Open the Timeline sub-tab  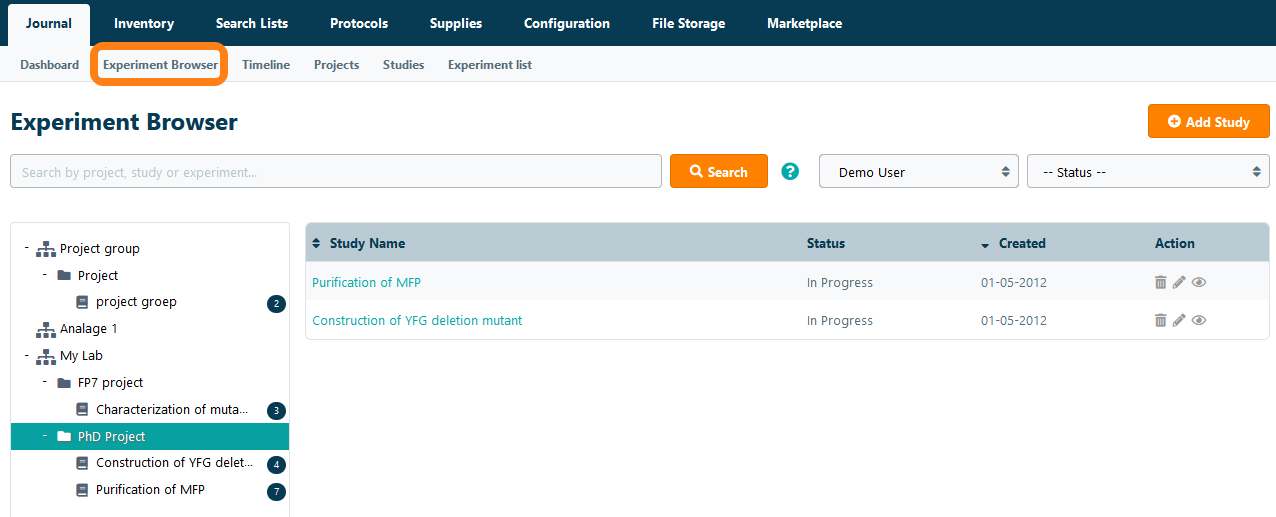[266, 65]
